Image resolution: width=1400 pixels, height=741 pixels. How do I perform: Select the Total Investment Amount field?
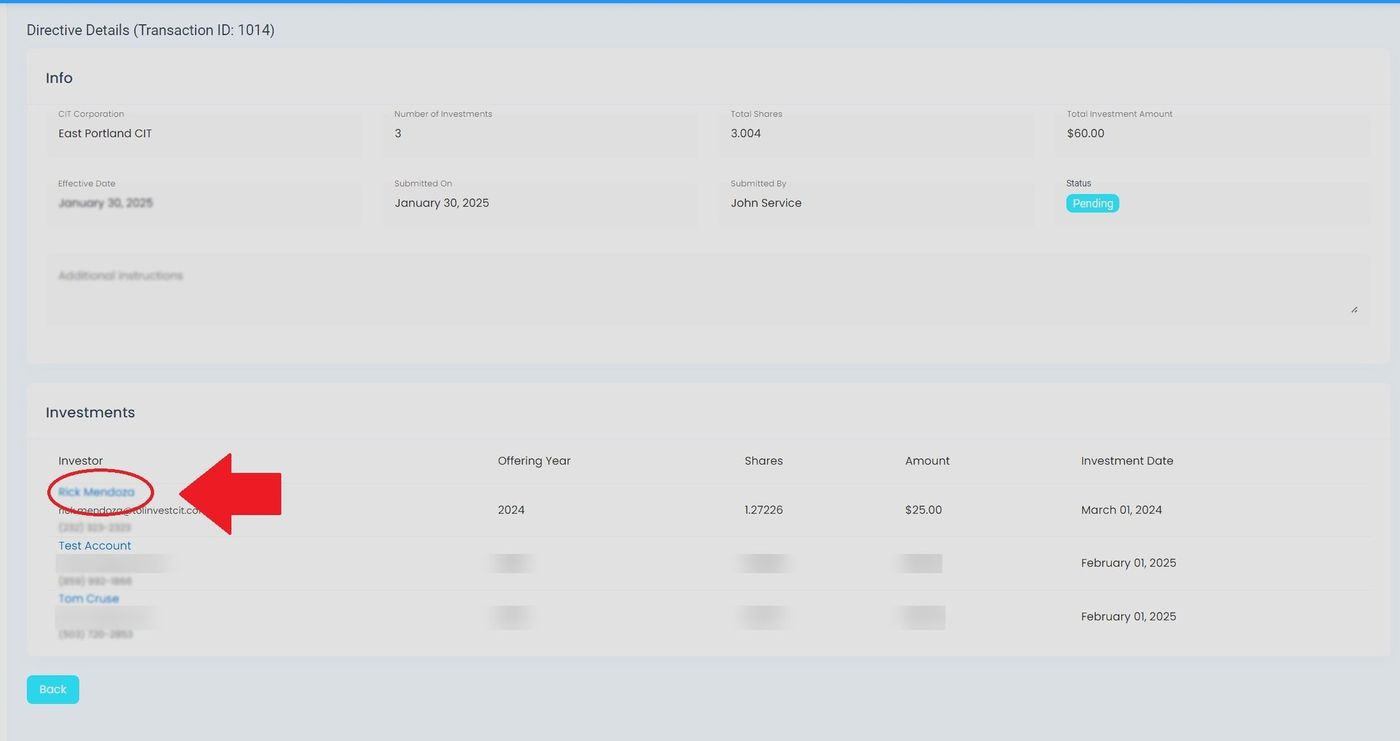pos(1212,133)
